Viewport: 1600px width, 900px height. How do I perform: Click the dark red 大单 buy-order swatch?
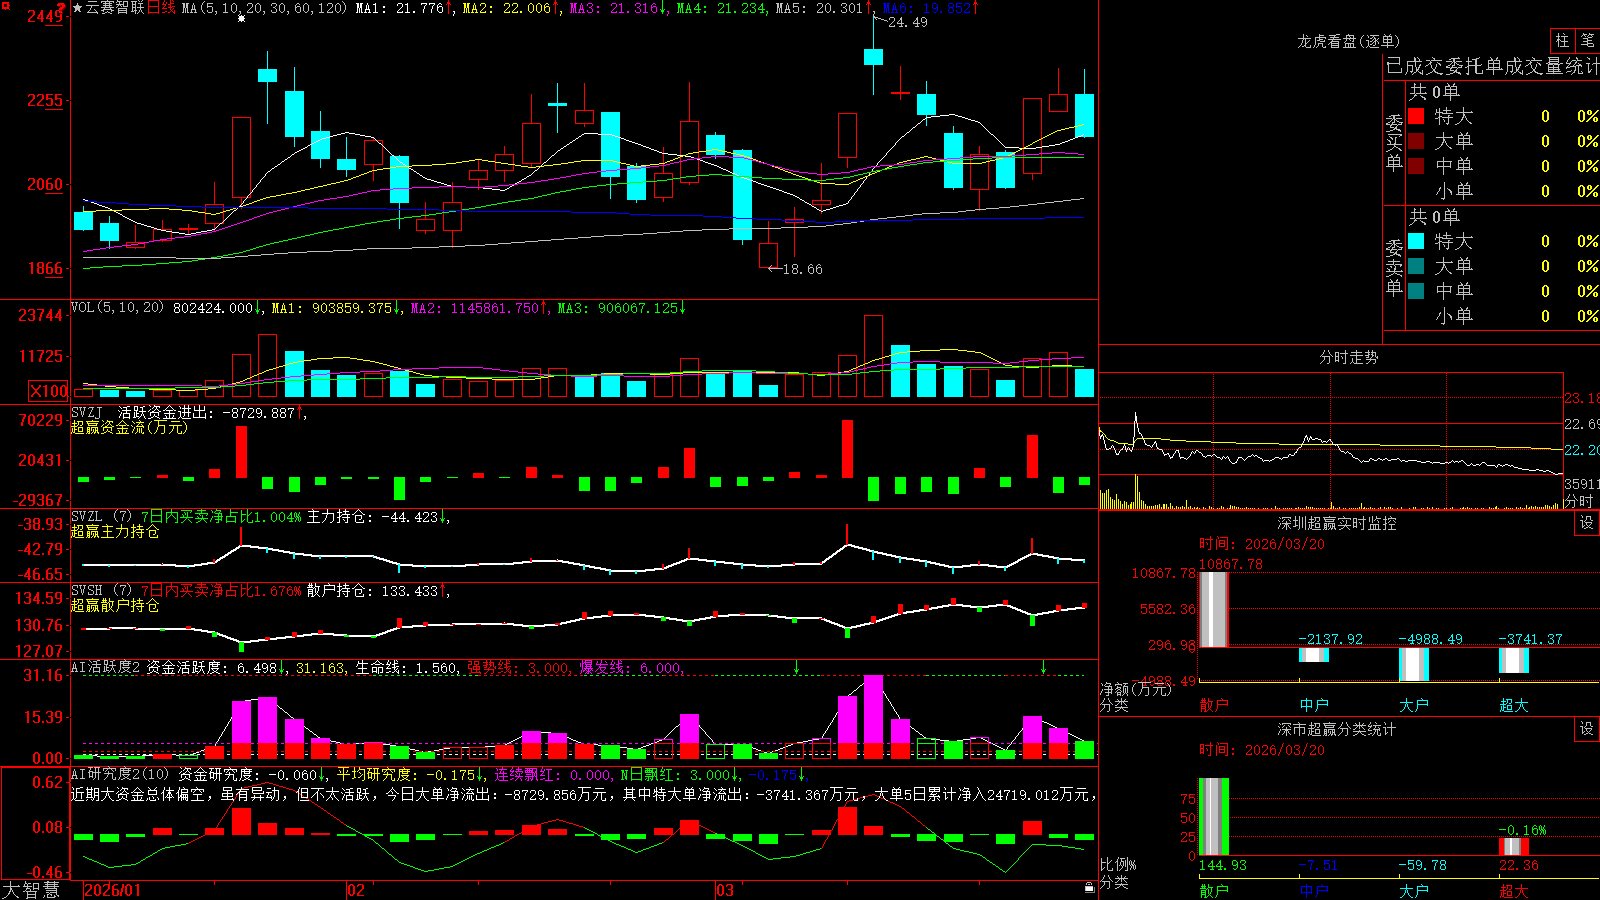click(x=1416, y=141)
